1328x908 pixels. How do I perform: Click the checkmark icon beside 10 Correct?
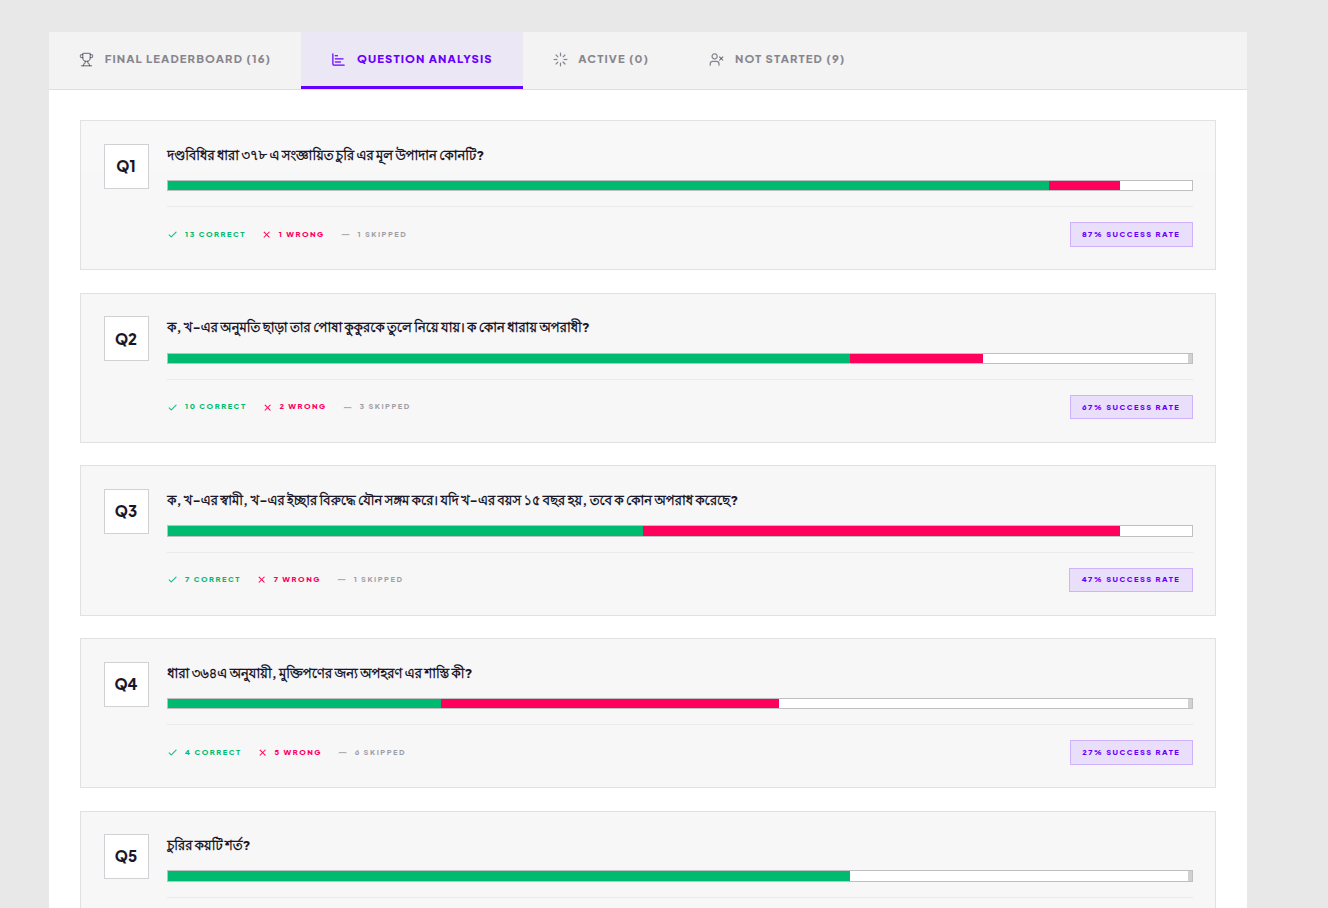pyautogui.click(x=173, y=407)
